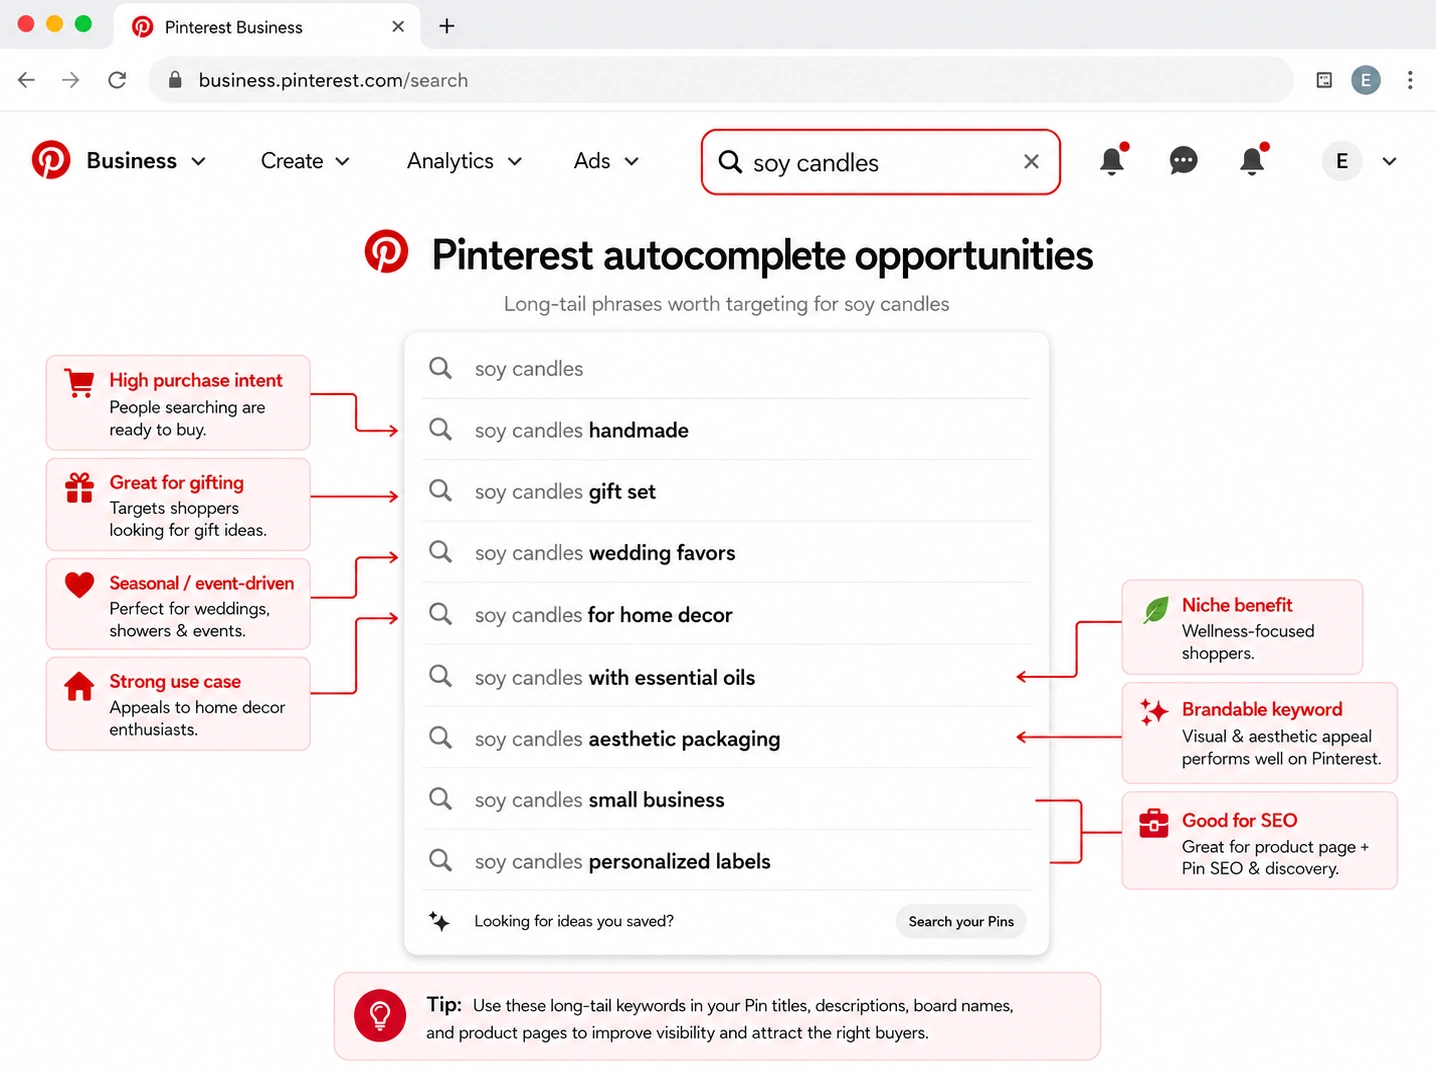Click search icon on "gift set" row
This screenshot has width=1436, height=1074.
[x=440, y=490]
